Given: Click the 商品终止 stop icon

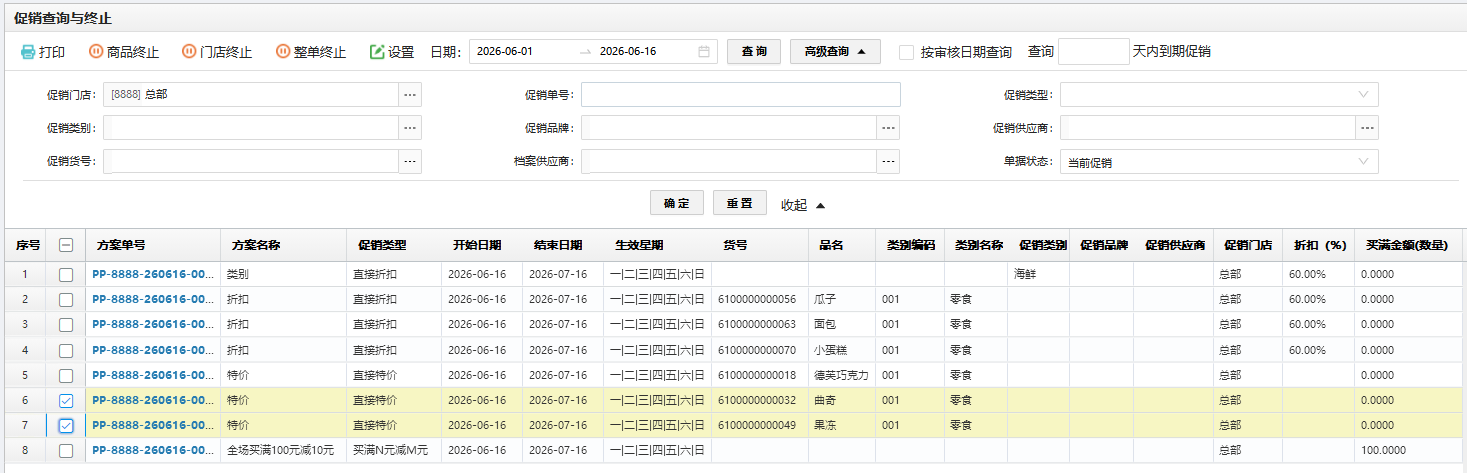Looking at the screenshot, I should tap(96, 52).
